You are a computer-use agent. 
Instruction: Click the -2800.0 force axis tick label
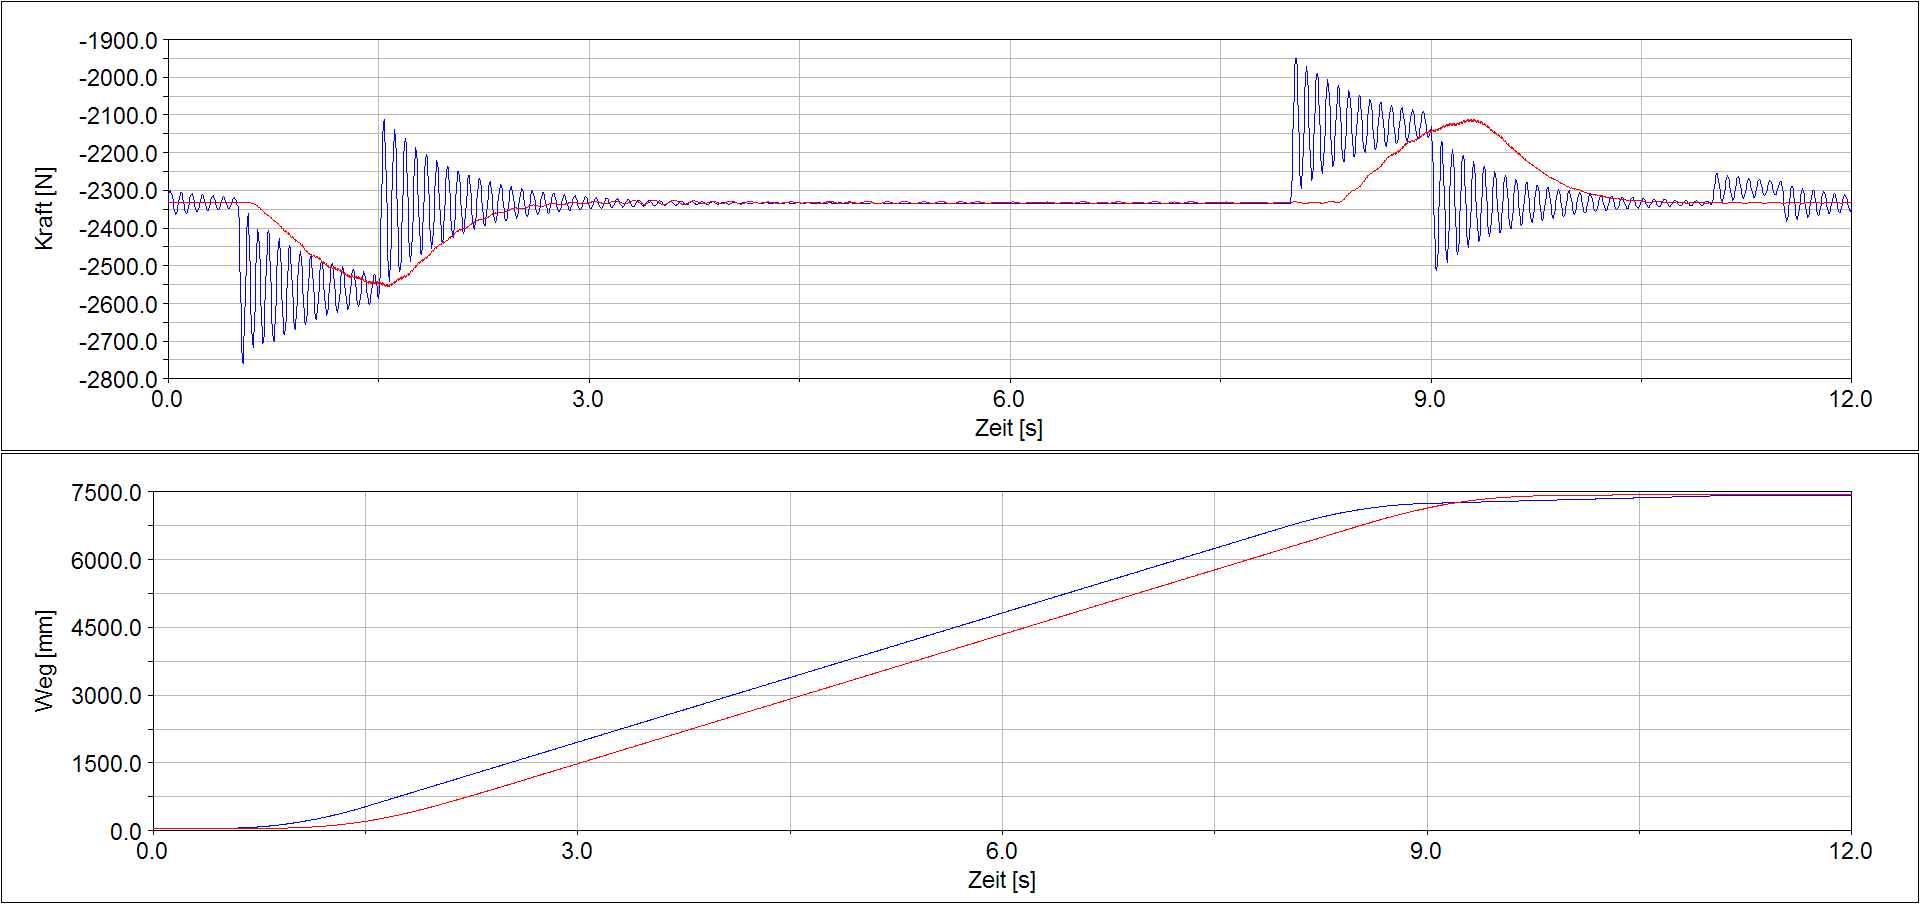point(118,380)
